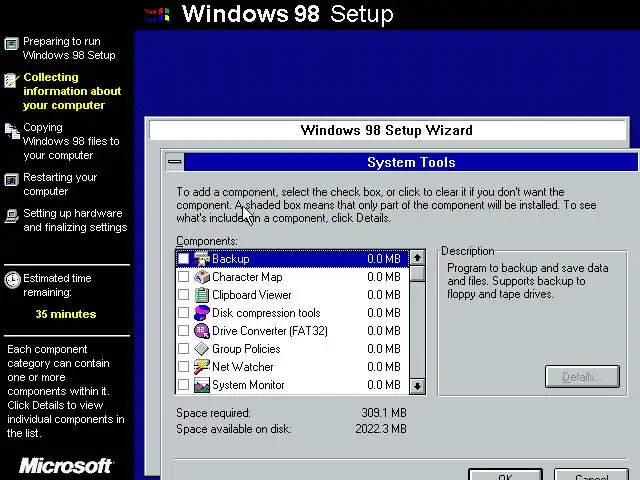Click the components list scrollbar thumb
Screen dimensions: 640x480
pos(417,273)
